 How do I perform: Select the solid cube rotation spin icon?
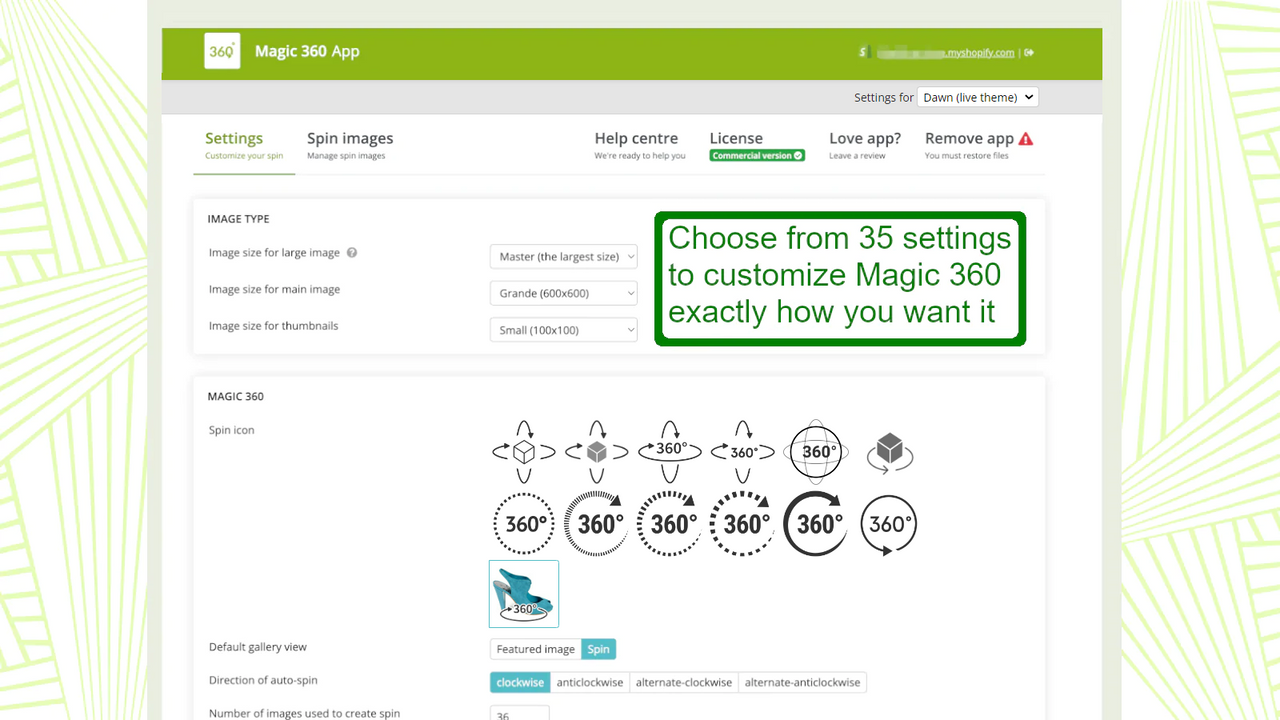596,451
